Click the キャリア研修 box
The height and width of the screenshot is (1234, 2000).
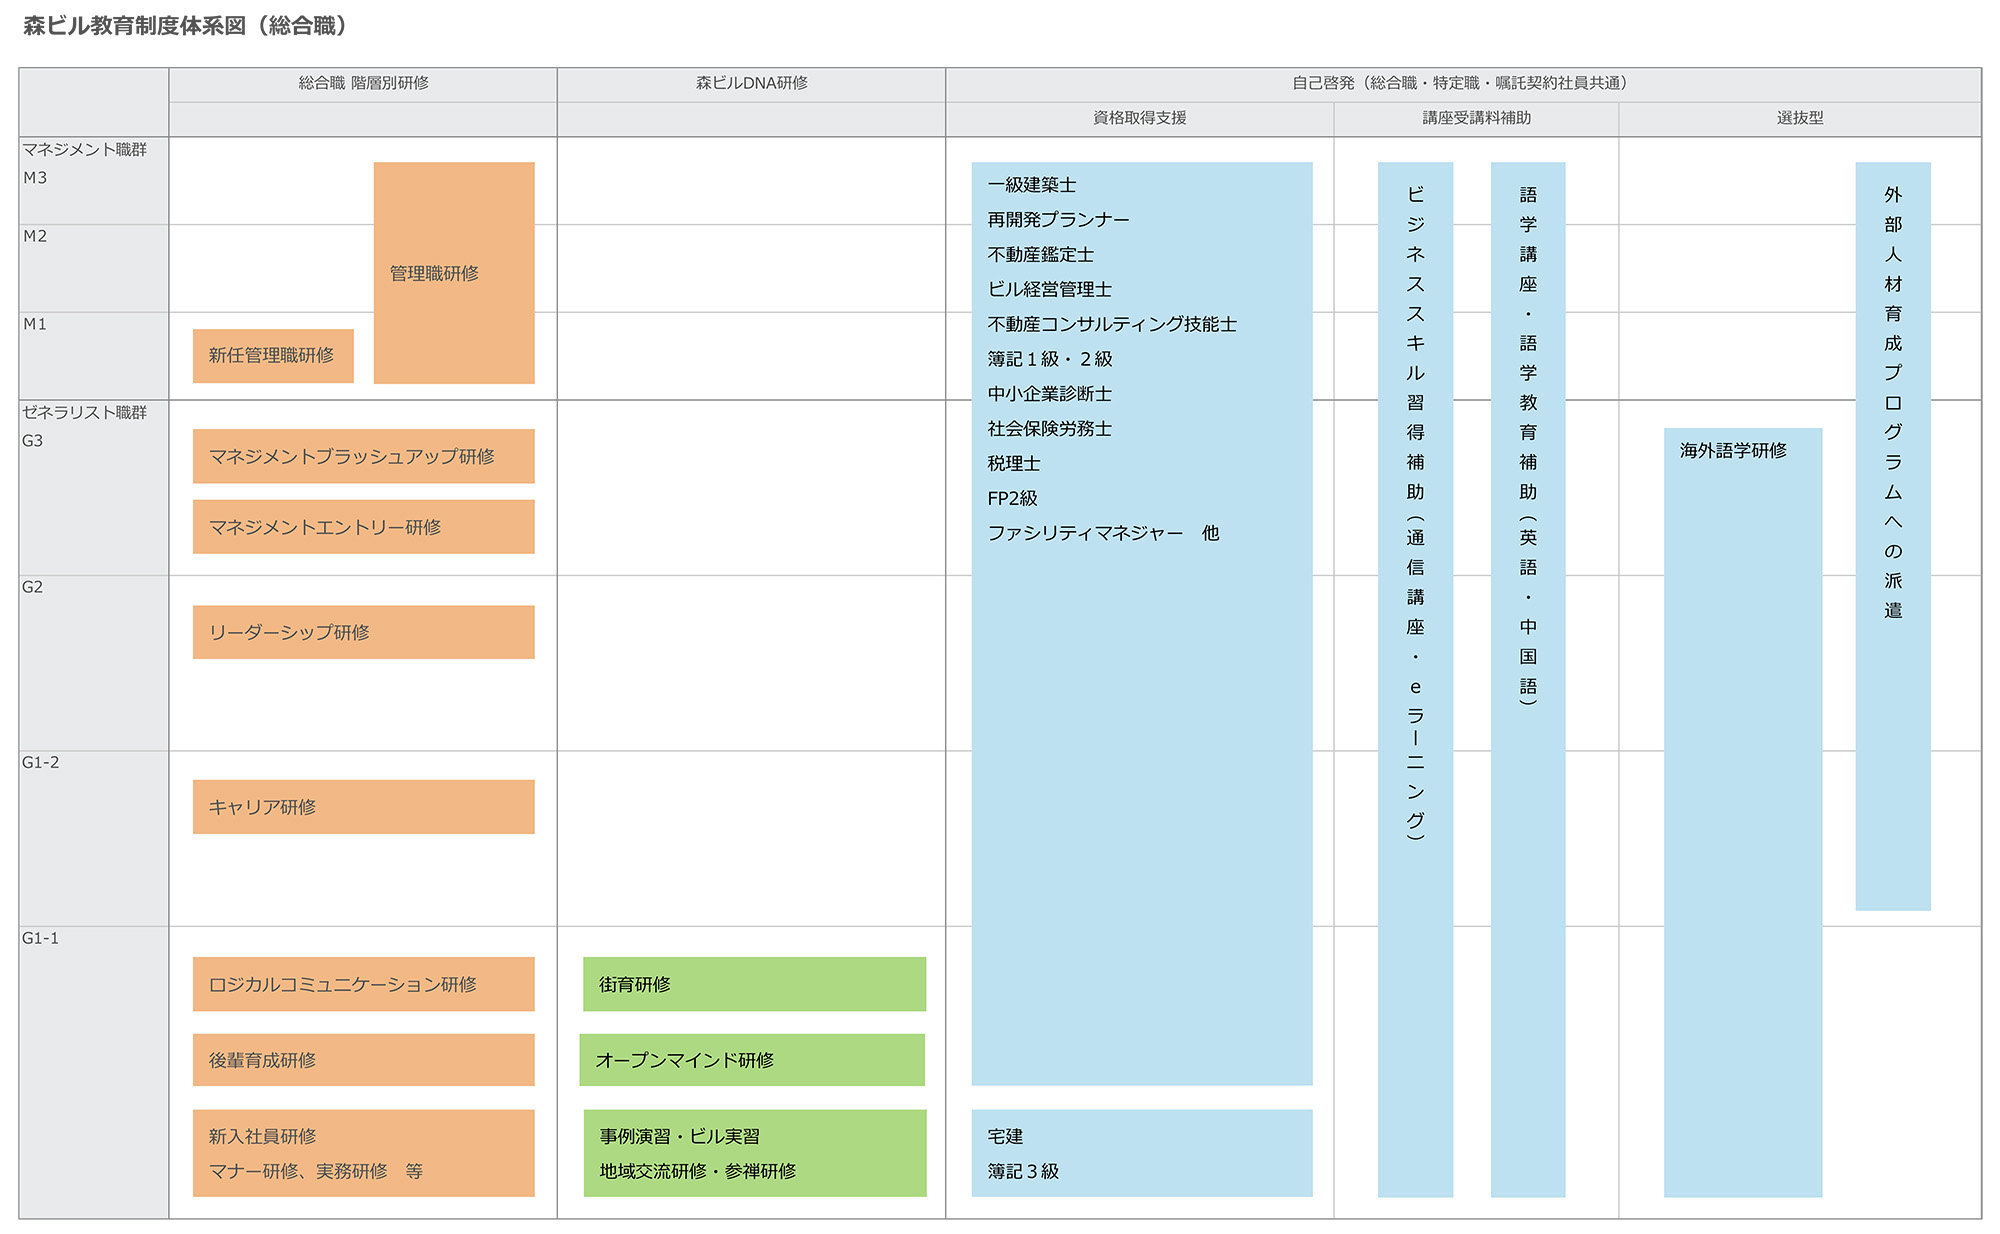point(363,807)
